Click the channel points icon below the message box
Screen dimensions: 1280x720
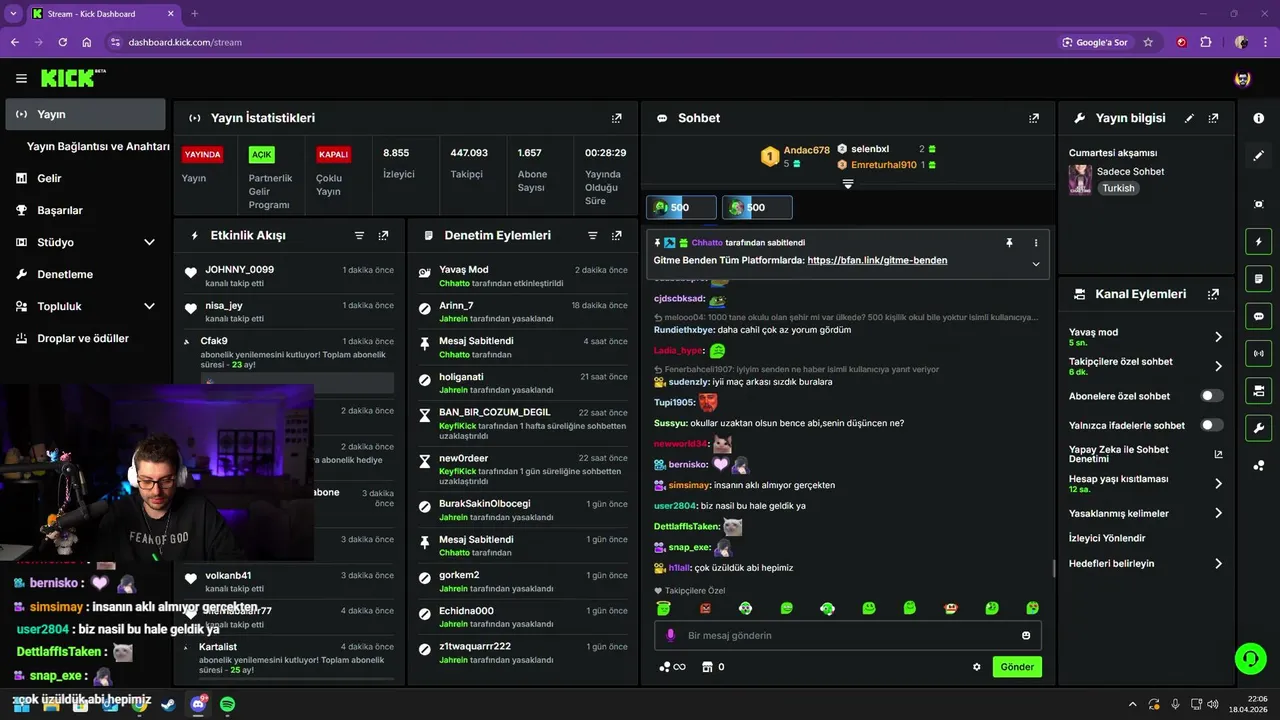[x=672, y=667]
